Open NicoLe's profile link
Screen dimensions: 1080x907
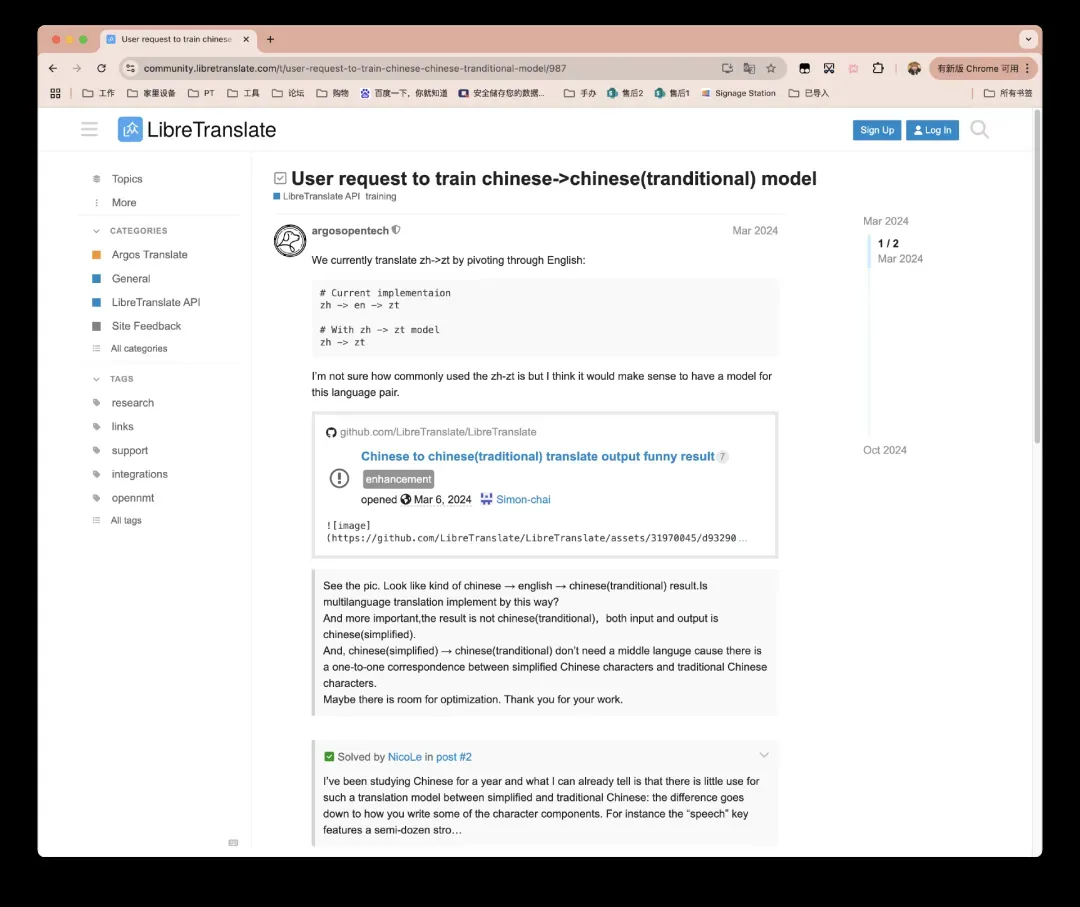coord(404,757)
